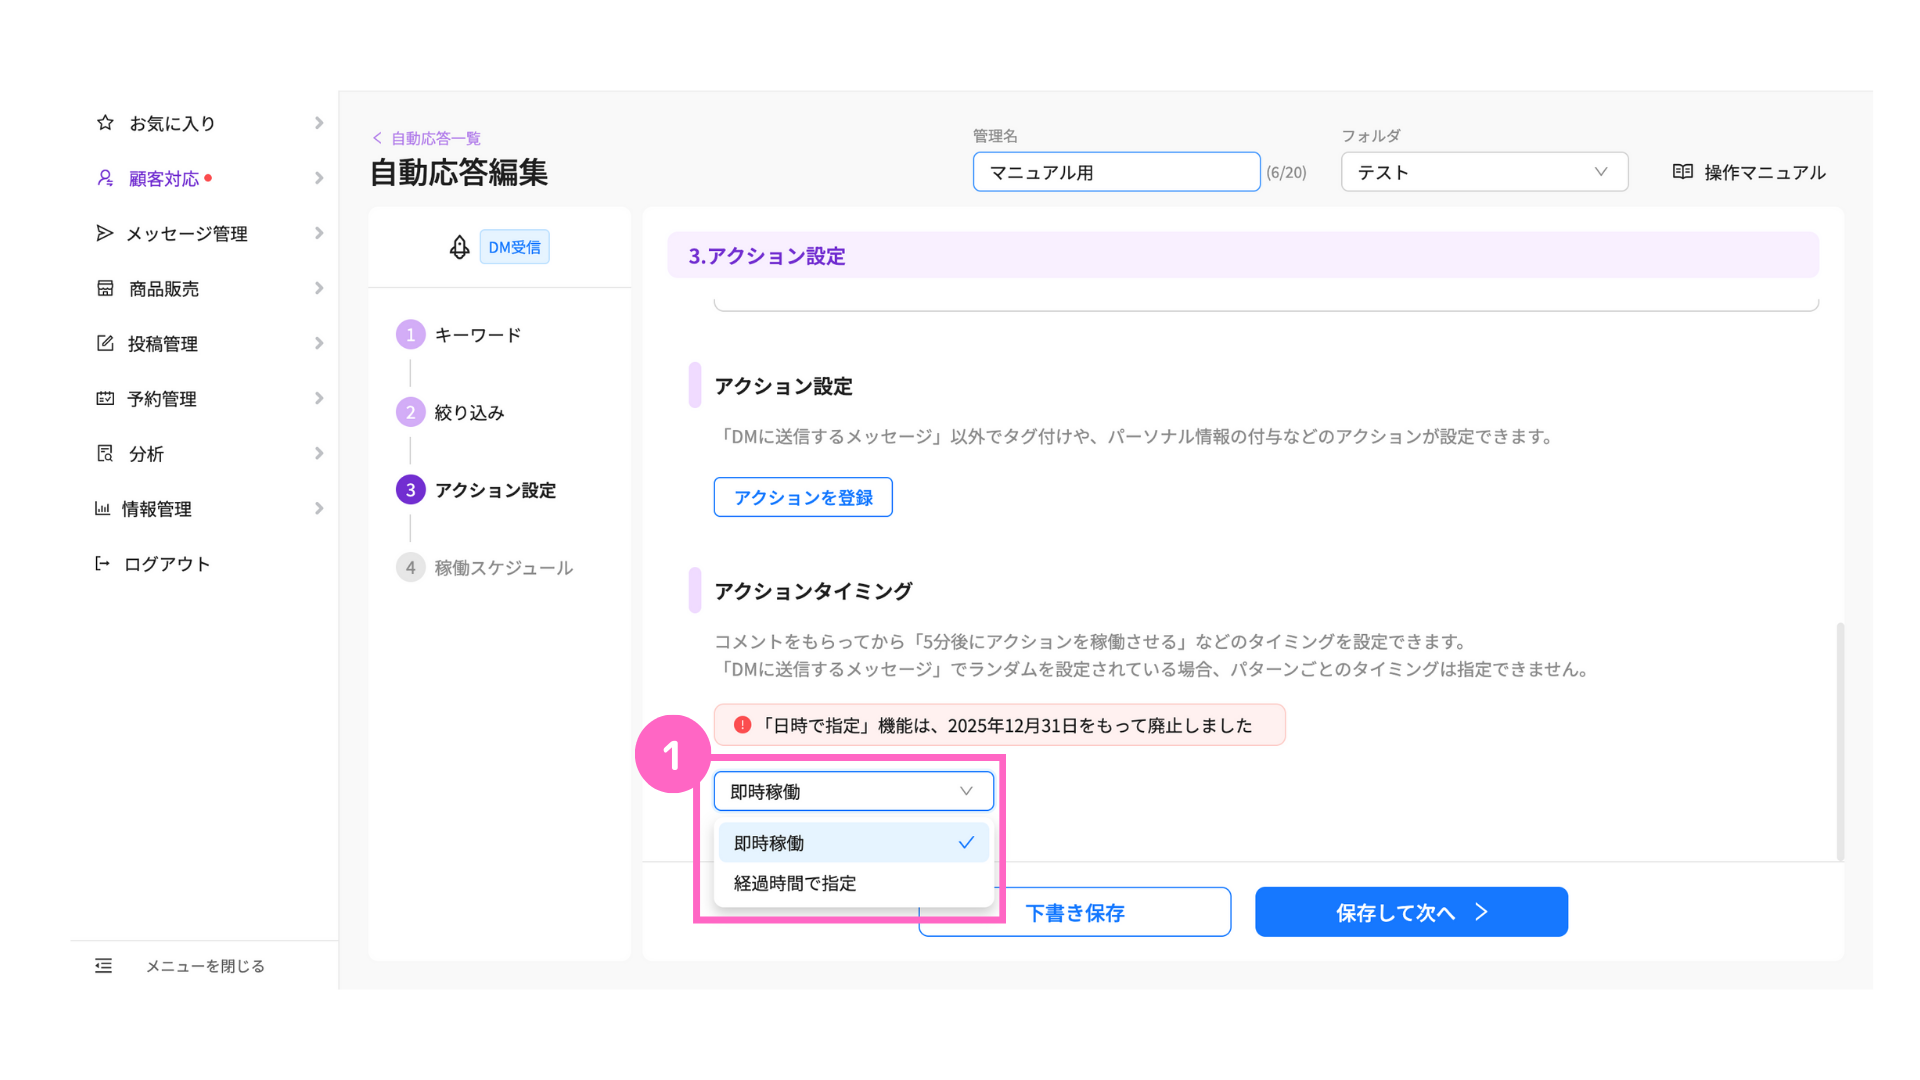Click the person icon beside 顧客対応
Screen dimensions: 1920x1080
click(105, 178)
